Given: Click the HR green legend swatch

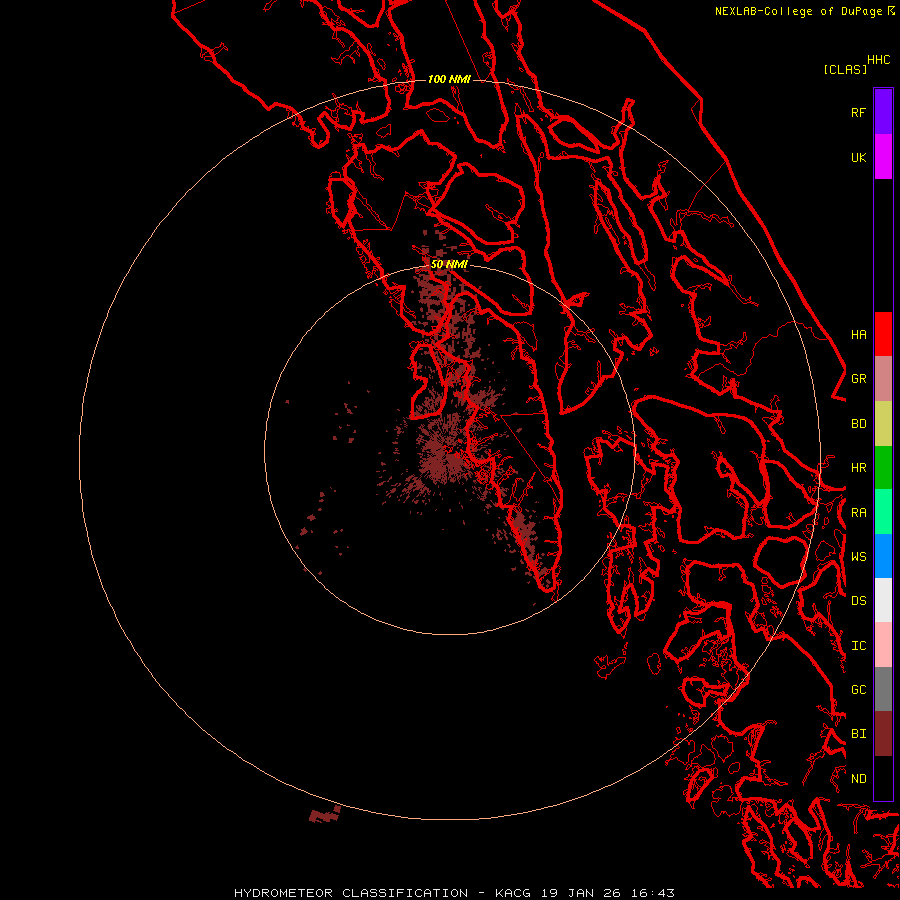Looking at the screenshot, I should [883, 468].
